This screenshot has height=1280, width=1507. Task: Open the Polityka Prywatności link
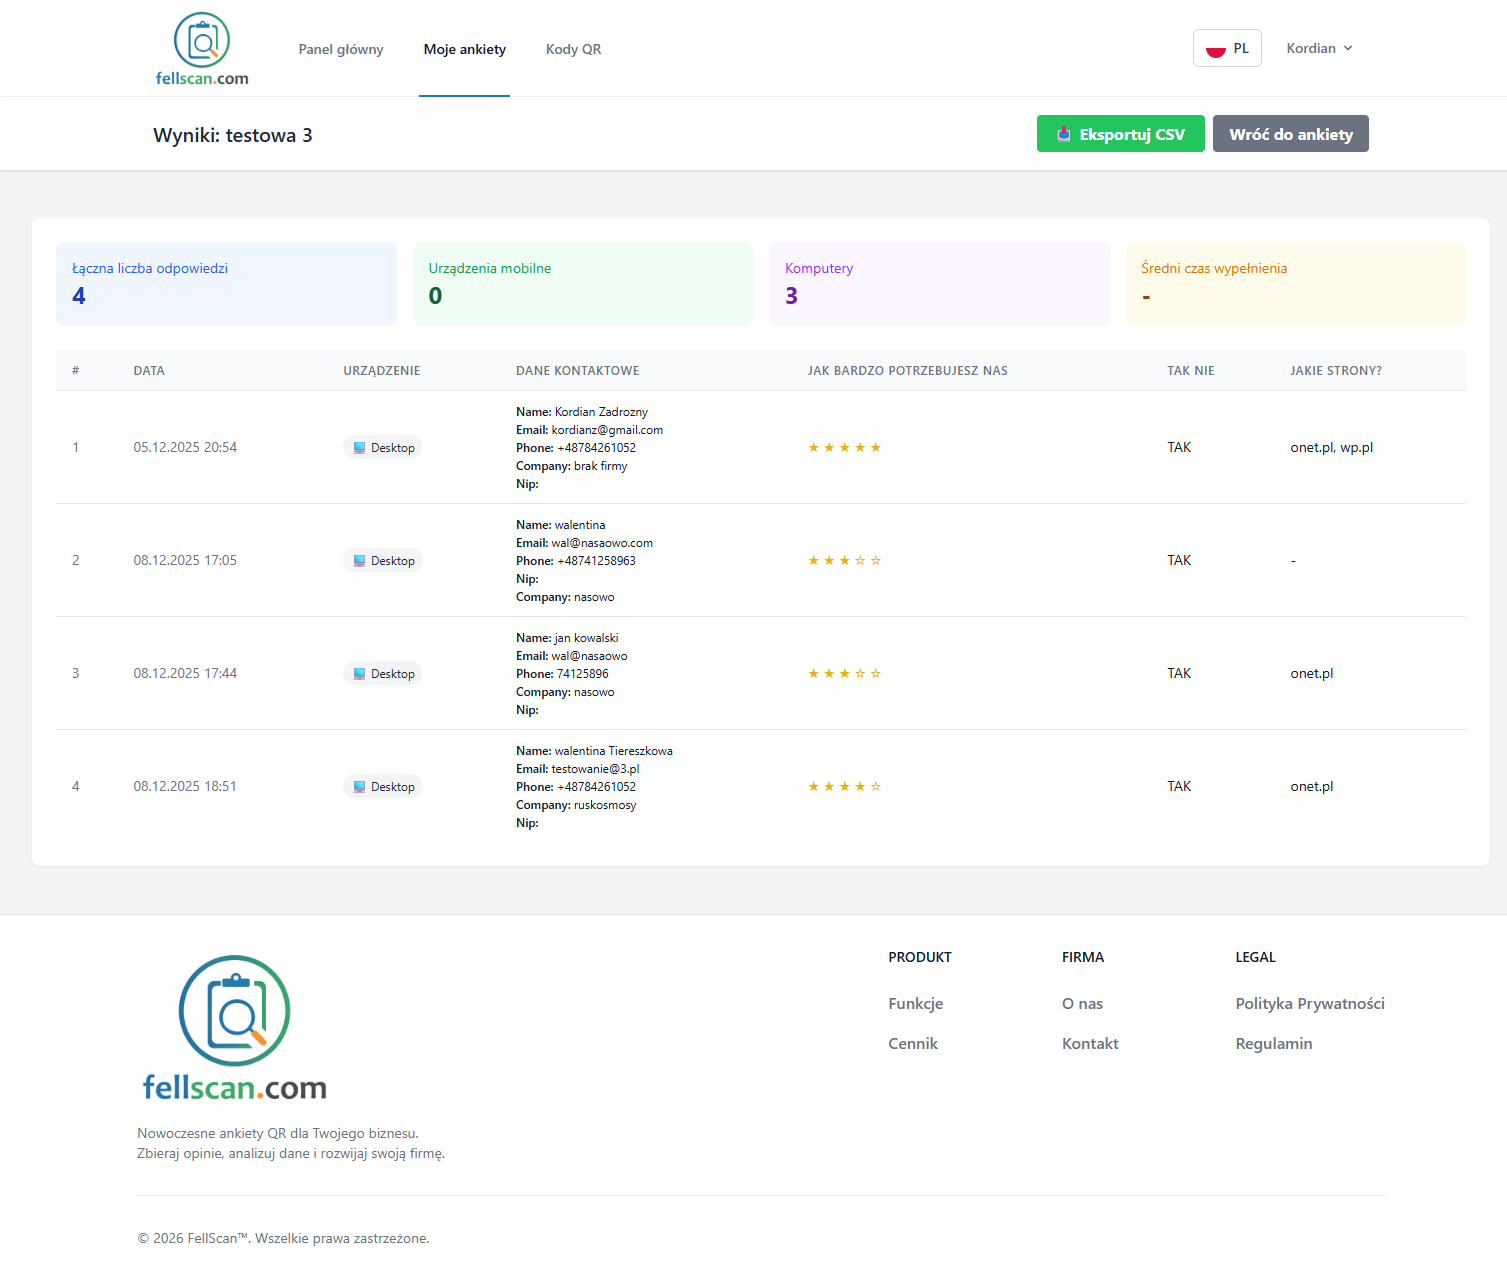[1309, 1003]
